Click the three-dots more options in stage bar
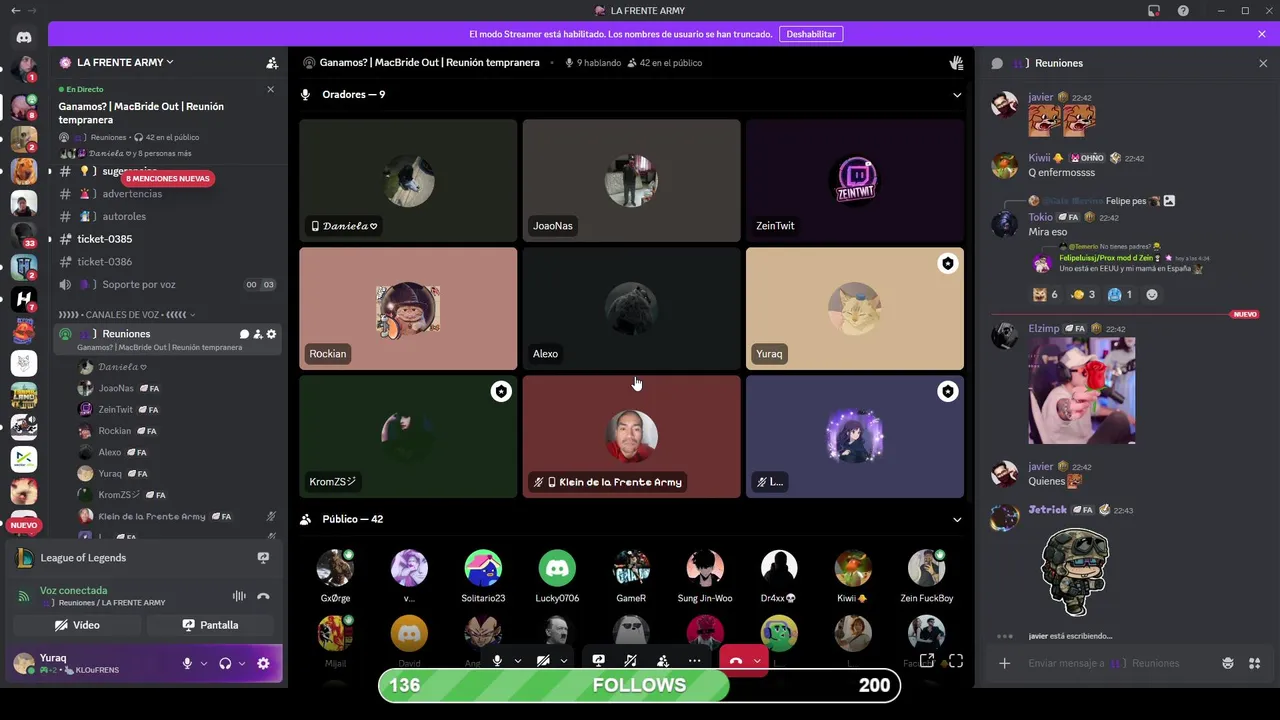This screenshot has width=1280, height=720. pos(694,661)
